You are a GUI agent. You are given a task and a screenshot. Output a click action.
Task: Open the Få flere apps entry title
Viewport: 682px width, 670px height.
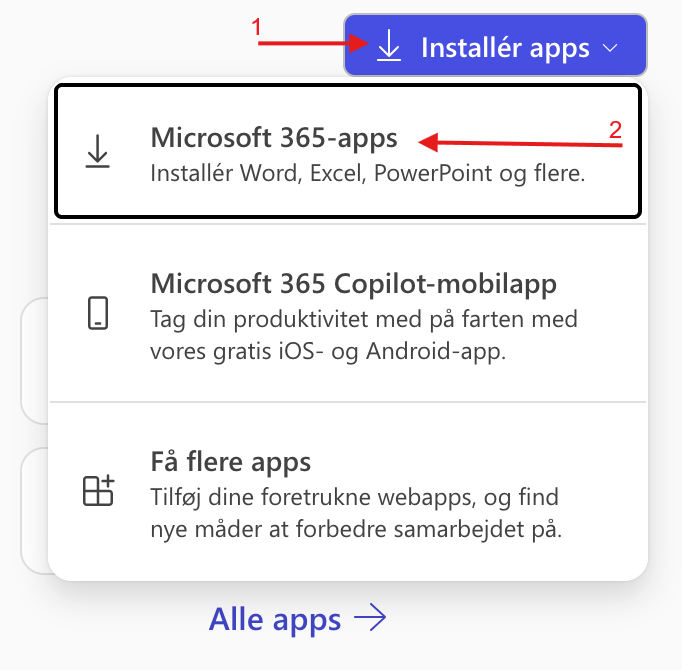231,462
